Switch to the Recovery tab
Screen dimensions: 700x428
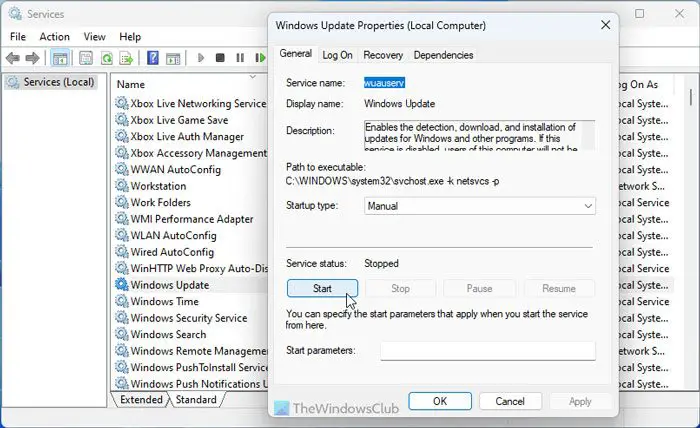pos(383,55)
